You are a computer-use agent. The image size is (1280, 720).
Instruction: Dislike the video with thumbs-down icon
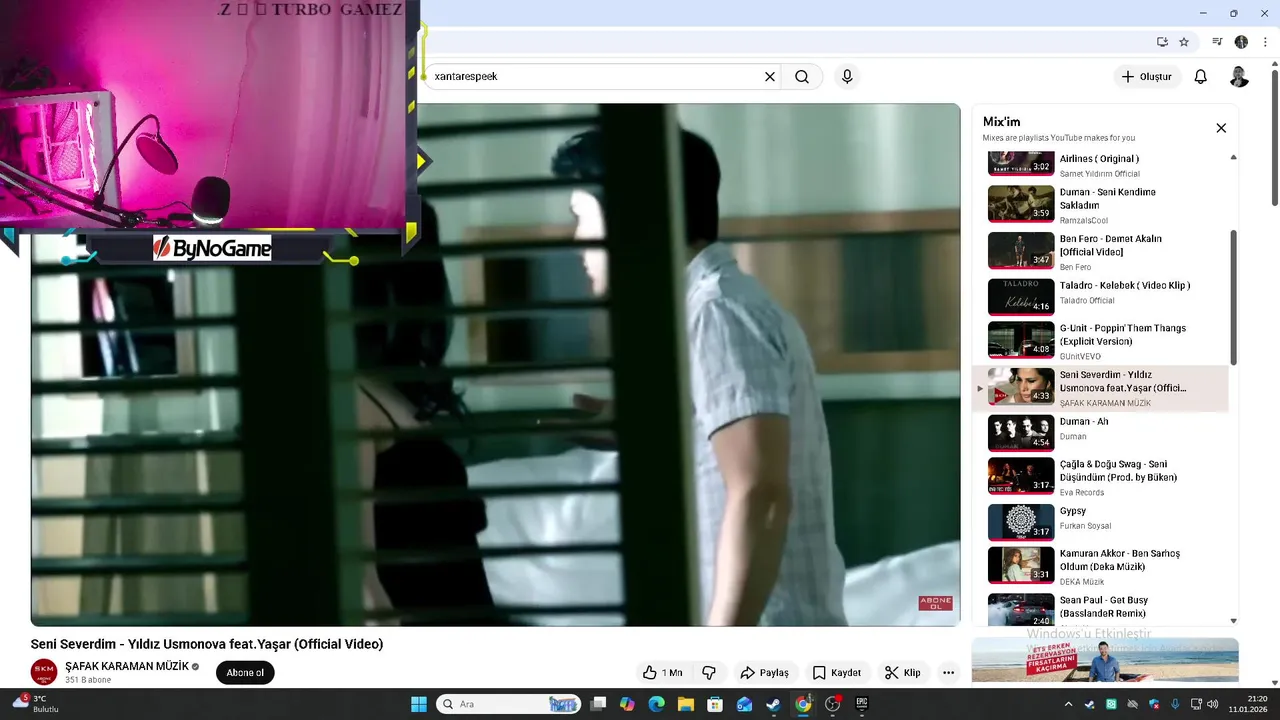pos(709,673)
